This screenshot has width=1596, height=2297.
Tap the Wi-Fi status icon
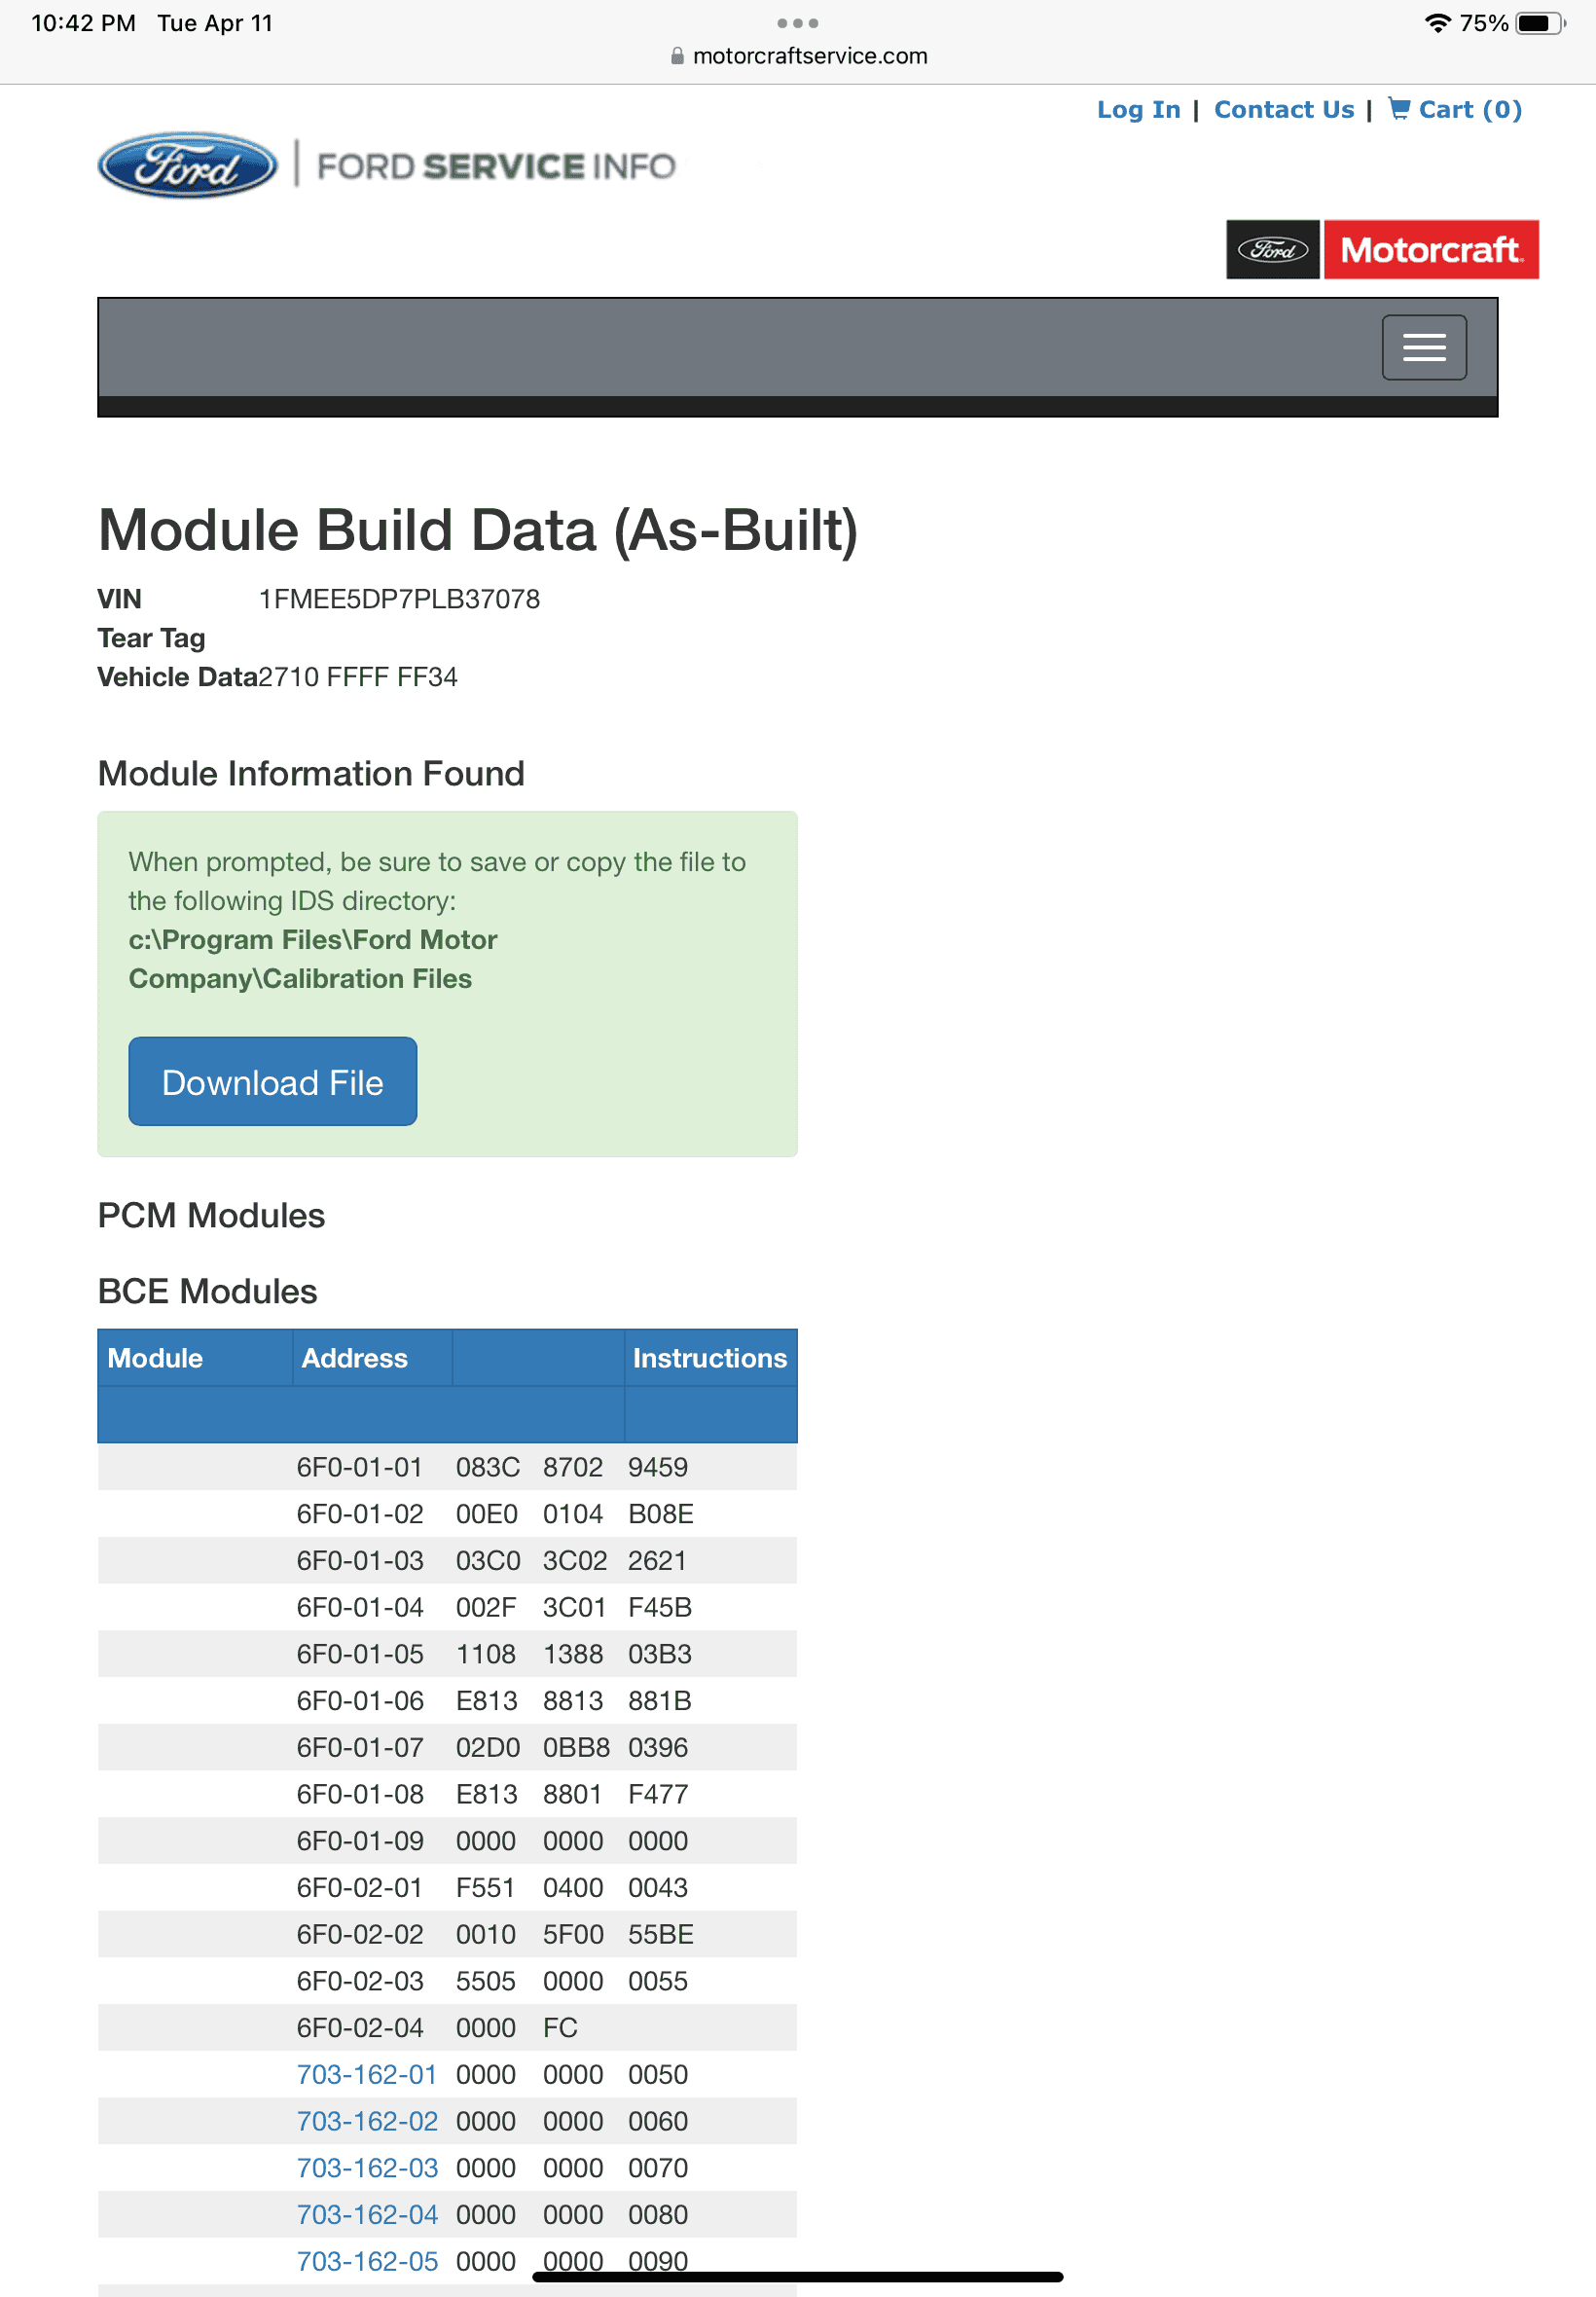(x=1437, y=23)
